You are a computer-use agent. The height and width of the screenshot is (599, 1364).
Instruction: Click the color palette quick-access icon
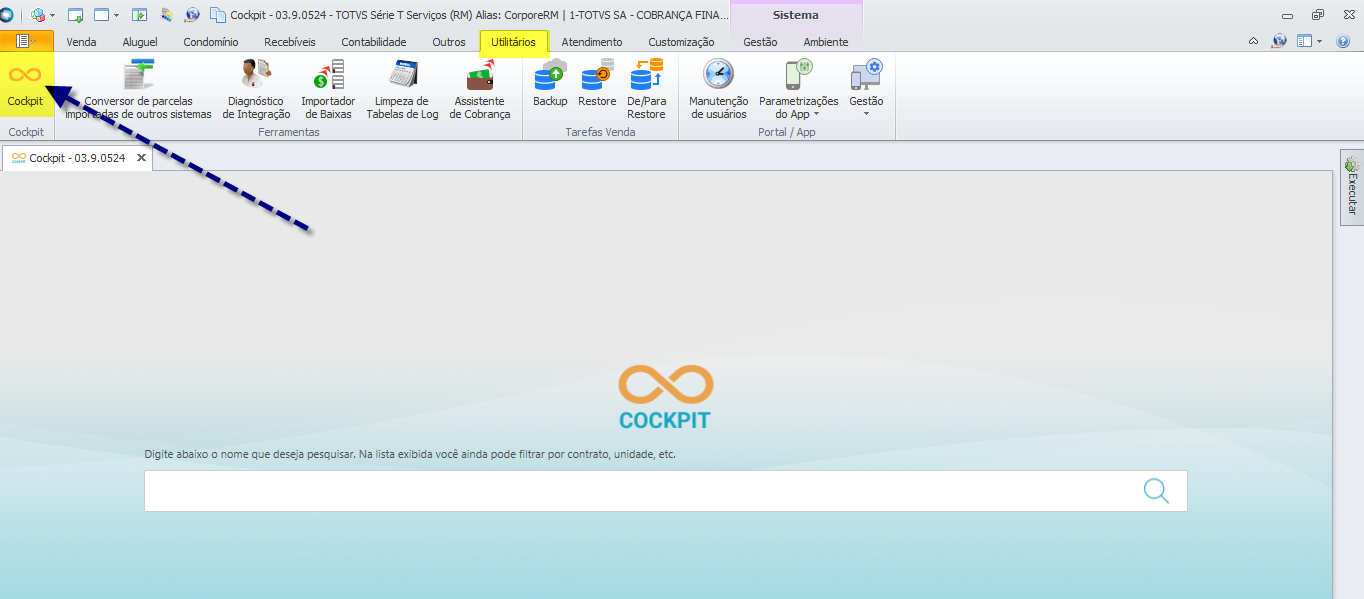point(166,15)
